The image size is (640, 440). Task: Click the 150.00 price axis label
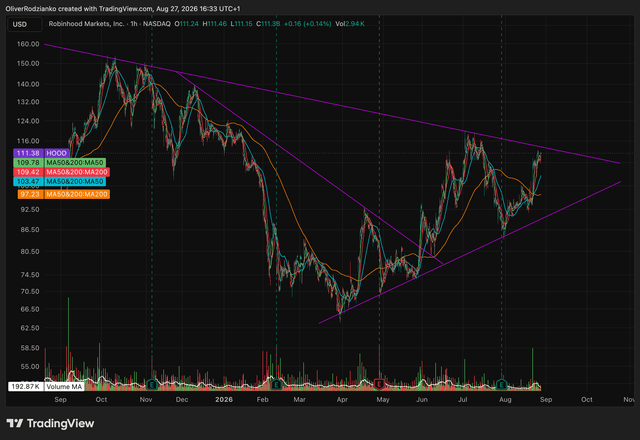[x=28, y=64]
